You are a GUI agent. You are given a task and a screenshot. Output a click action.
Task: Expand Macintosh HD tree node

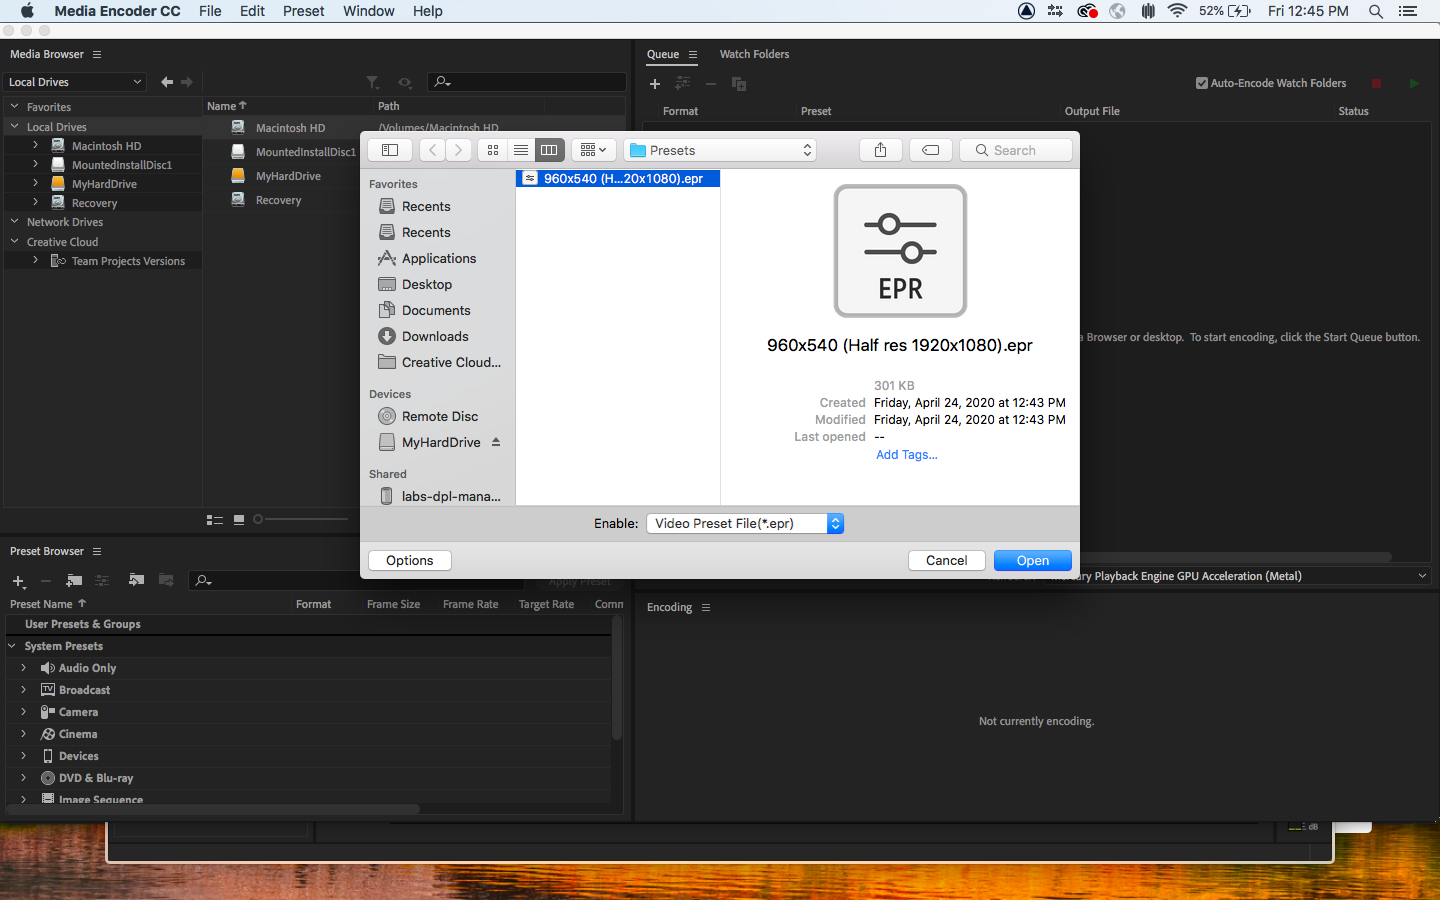tap(35, 146)
